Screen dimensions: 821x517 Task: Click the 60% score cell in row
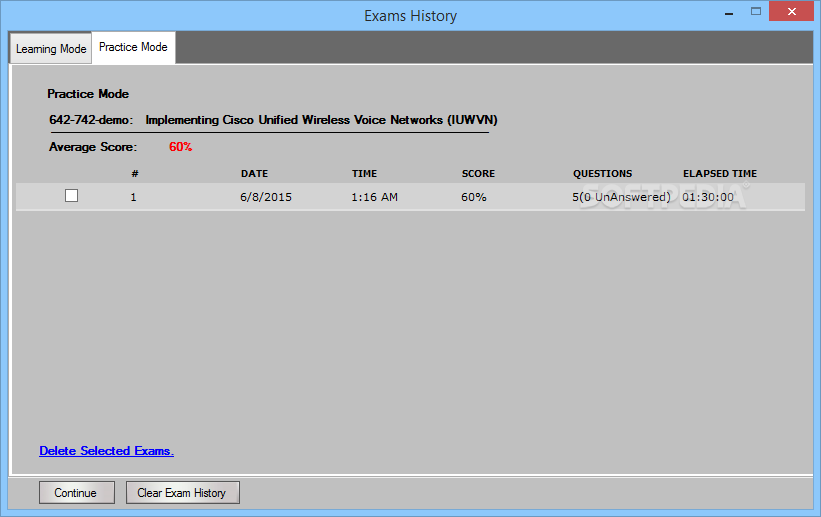point(474,197)
